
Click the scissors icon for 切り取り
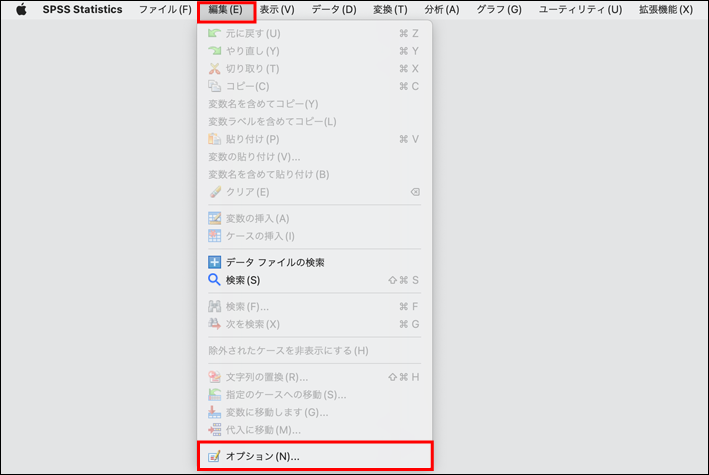click(214, 69)
